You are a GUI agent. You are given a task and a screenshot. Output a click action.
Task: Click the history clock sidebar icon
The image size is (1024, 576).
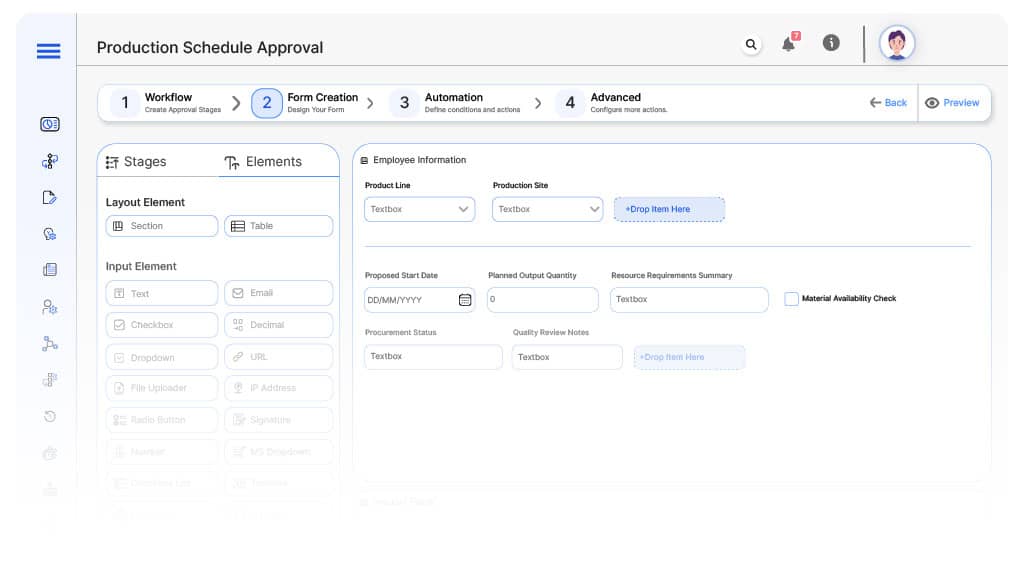coord(50,417)
